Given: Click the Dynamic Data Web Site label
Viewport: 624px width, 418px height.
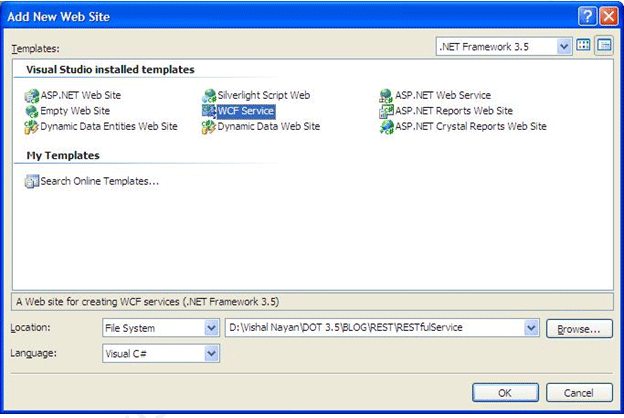Looking at the screenshot, I should tap(269, 126).
